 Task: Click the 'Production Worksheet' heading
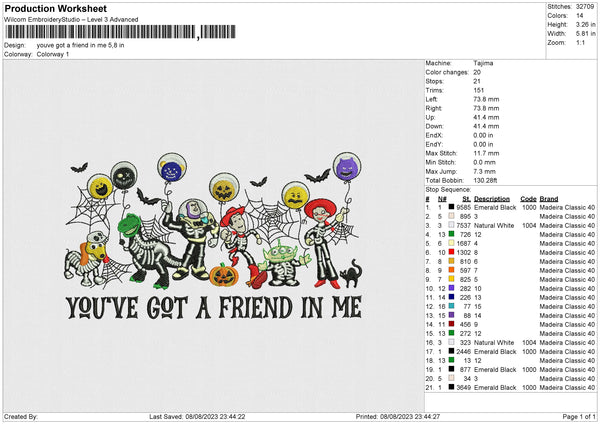click(x=55, y=8)
